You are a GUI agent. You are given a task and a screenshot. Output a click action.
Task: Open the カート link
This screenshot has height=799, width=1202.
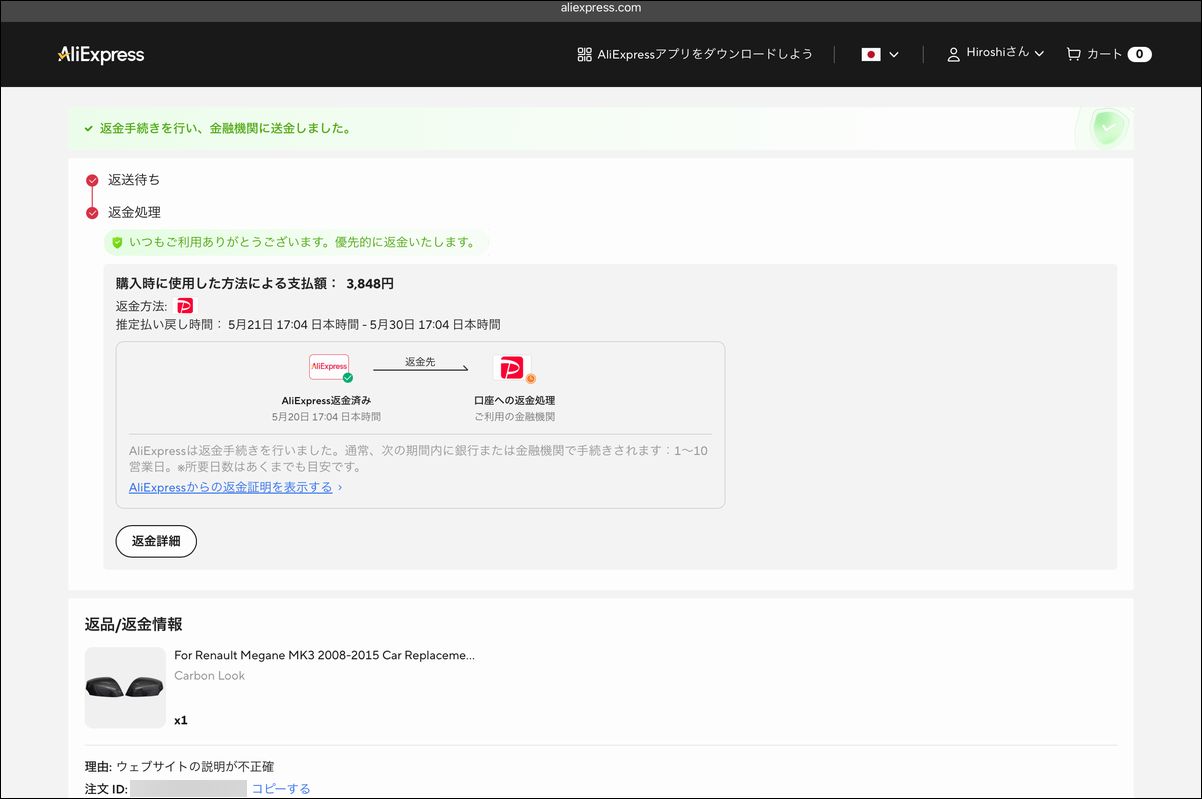point(1105,54)
